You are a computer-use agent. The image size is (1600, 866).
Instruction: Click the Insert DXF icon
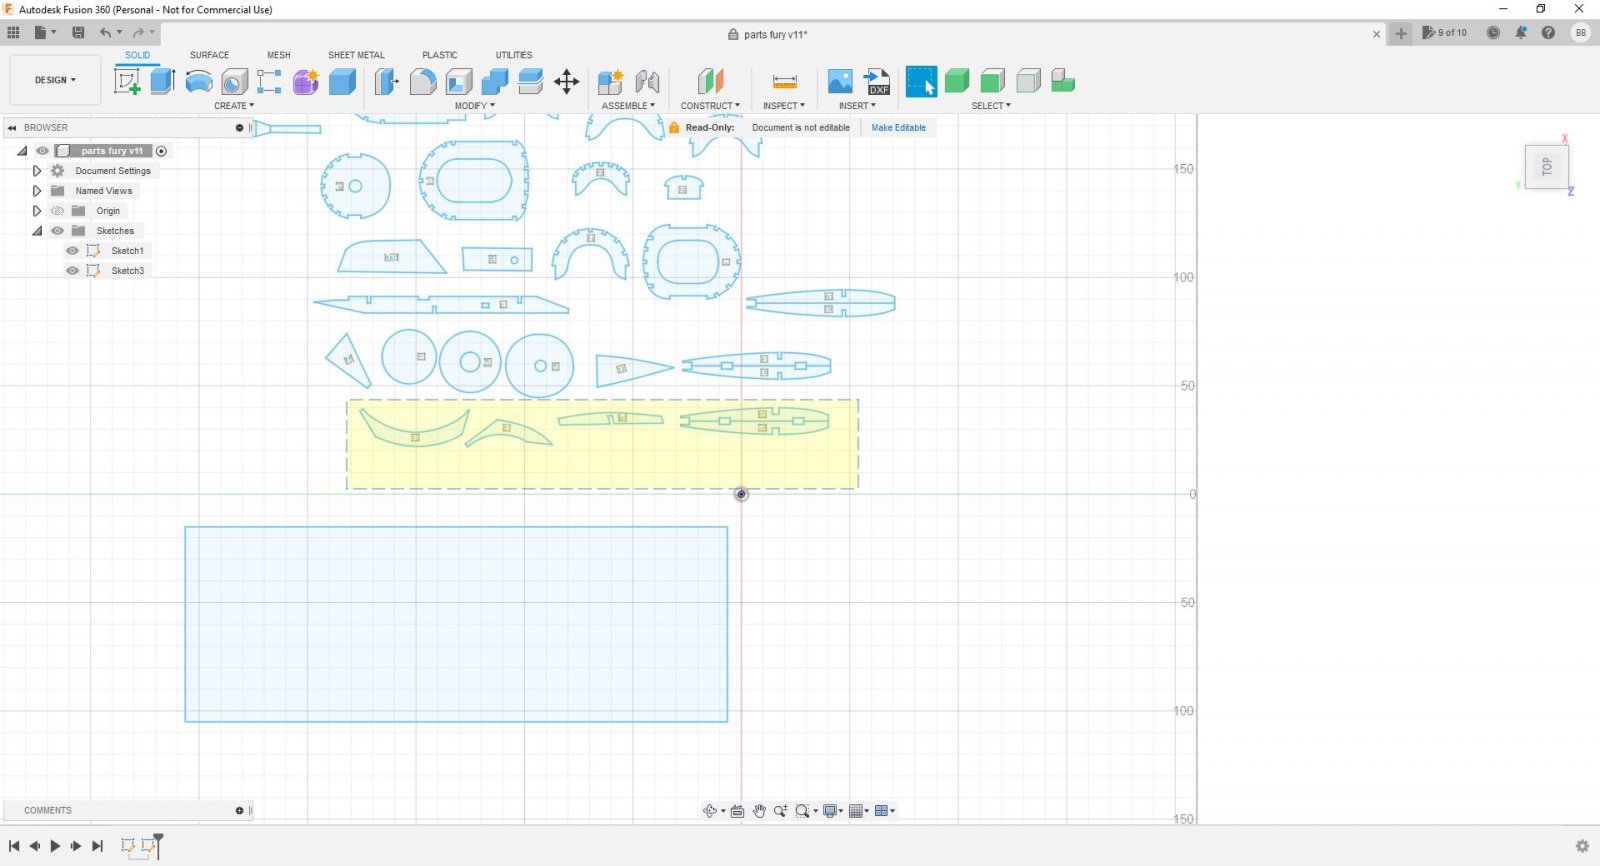877,82
